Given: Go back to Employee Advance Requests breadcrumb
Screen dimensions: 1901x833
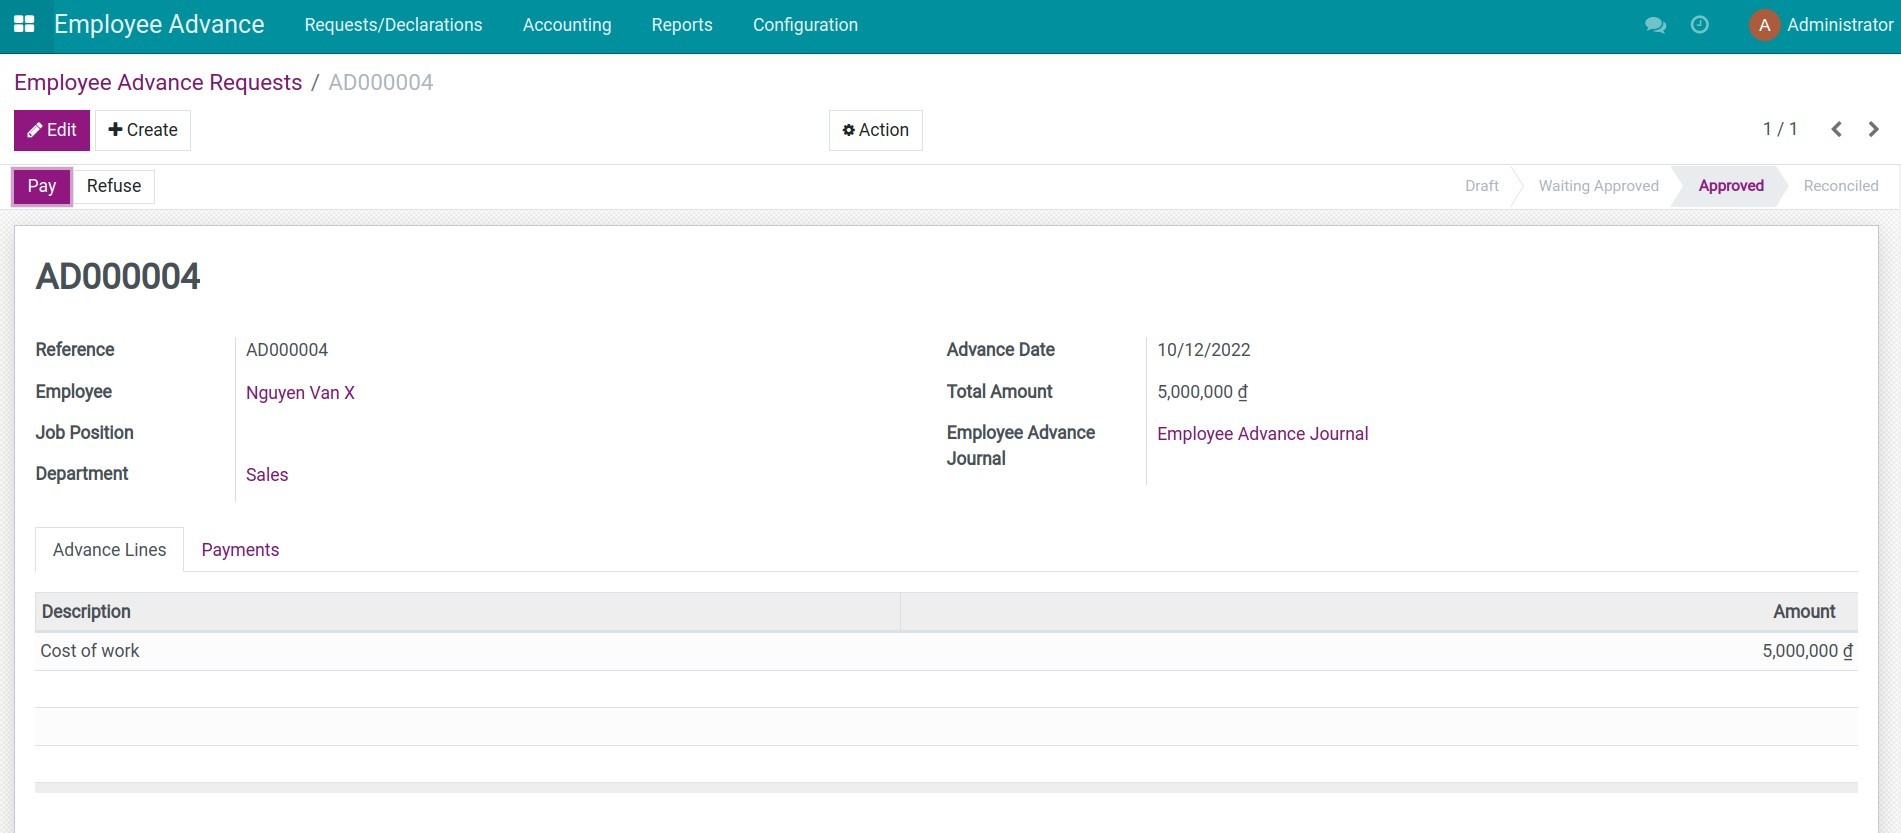Looking at the screenshot, I should pyautogui.click(x=158, y=82).
